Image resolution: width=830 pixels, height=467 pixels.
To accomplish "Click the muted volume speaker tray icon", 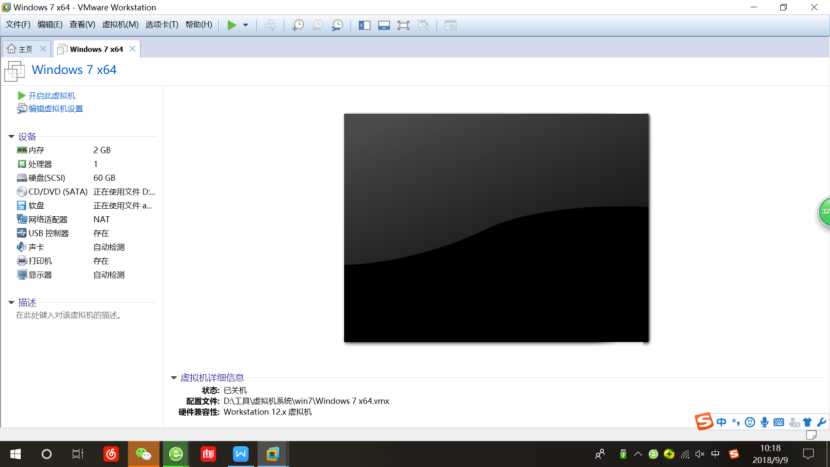I will [700, 454].
